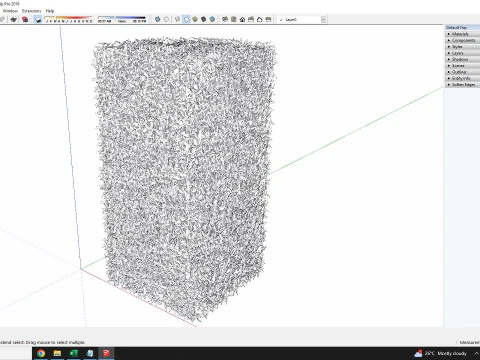Screen dimensions: 480x360
Task: Open the Help menu
Action: pyautogui.click(x=50, y=11)
